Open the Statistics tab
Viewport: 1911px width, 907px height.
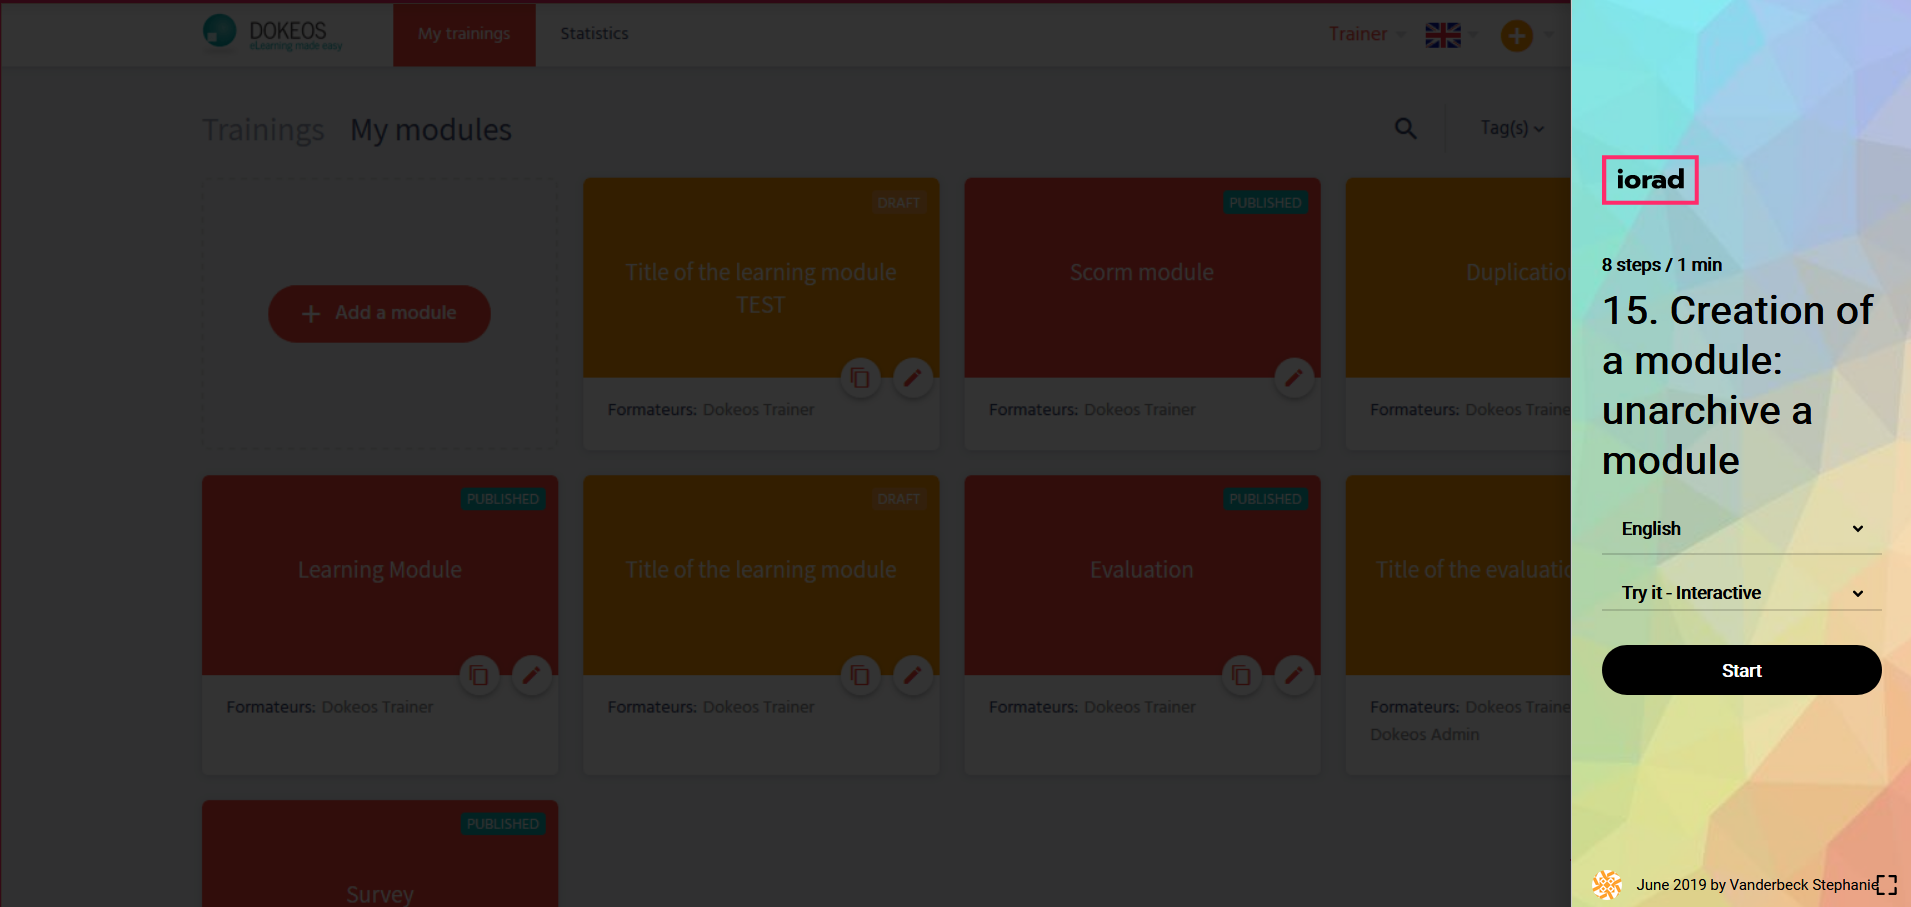tap(594, 34)
